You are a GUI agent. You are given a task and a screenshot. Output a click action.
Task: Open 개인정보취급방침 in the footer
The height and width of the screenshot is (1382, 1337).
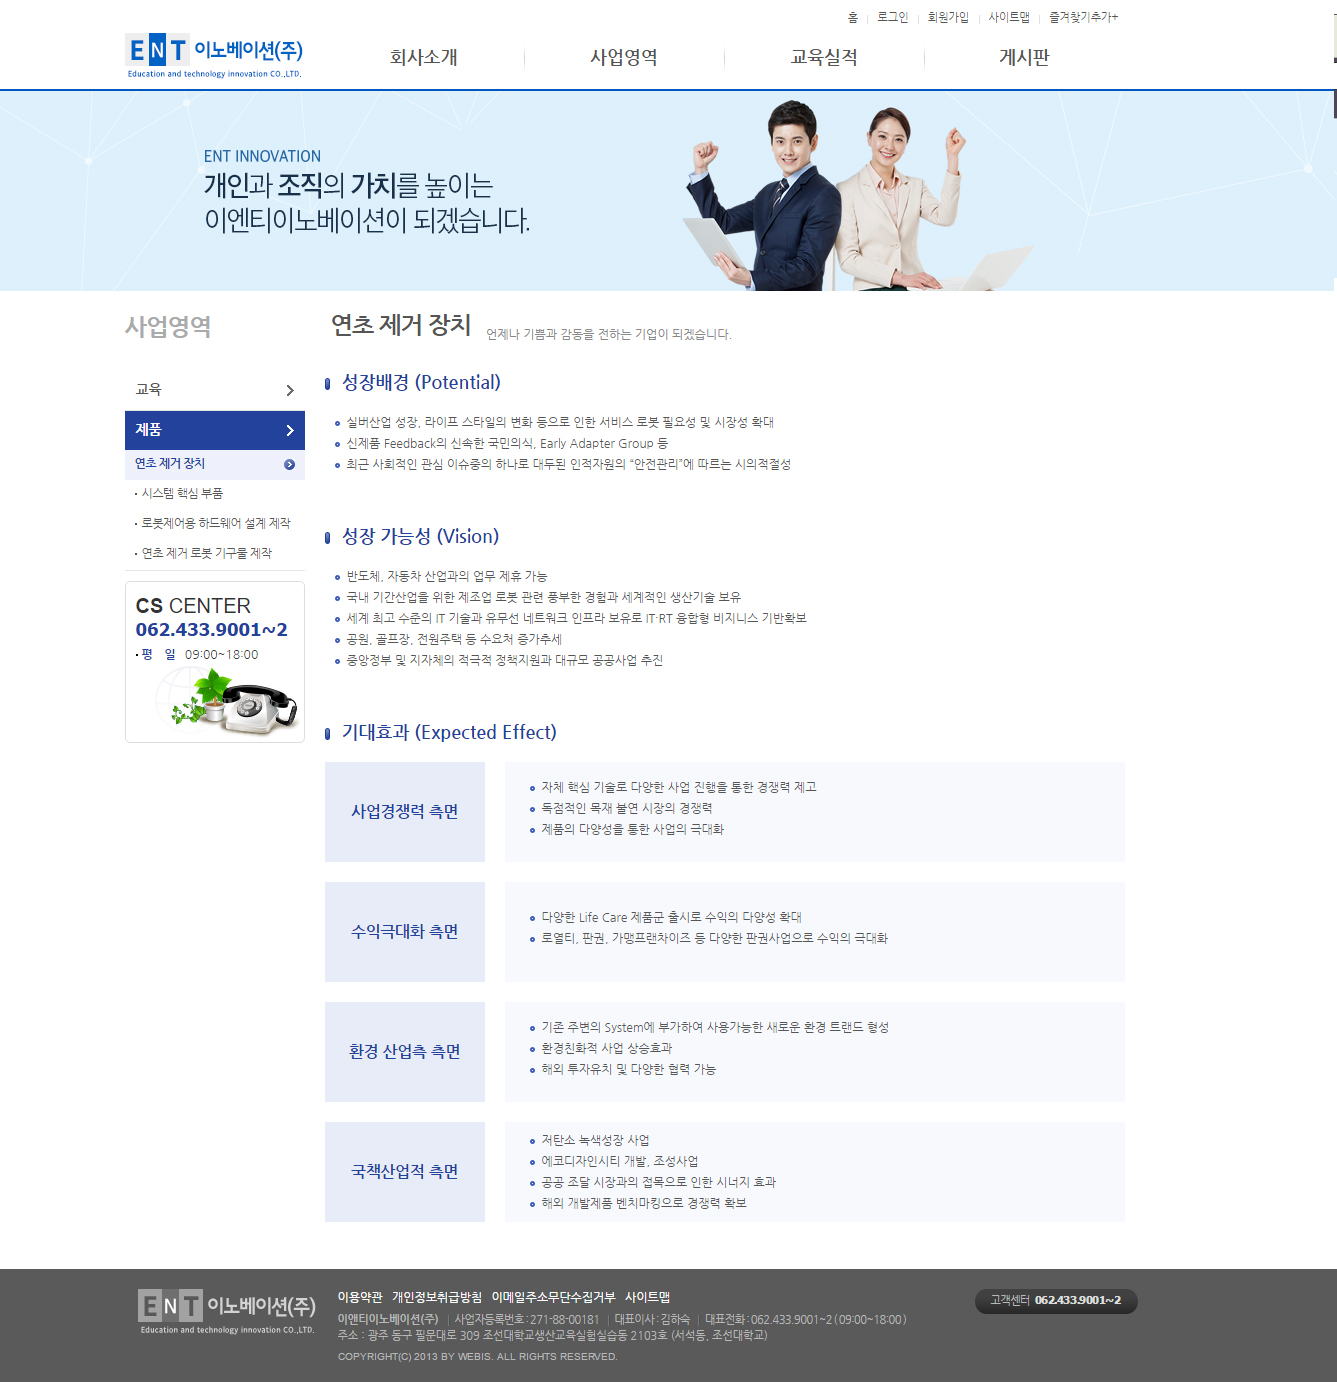click(436, 1297)
